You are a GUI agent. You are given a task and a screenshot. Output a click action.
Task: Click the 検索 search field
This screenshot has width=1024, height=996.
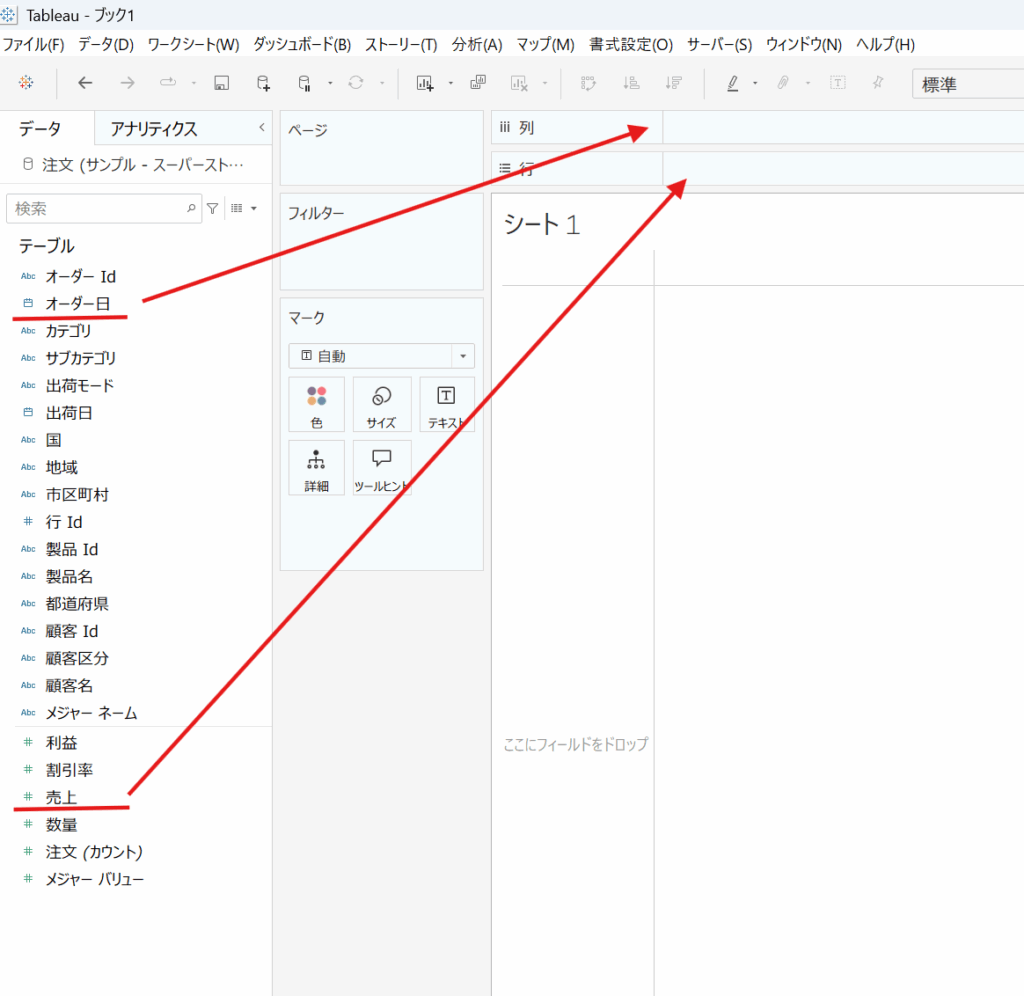click(98, 208)
